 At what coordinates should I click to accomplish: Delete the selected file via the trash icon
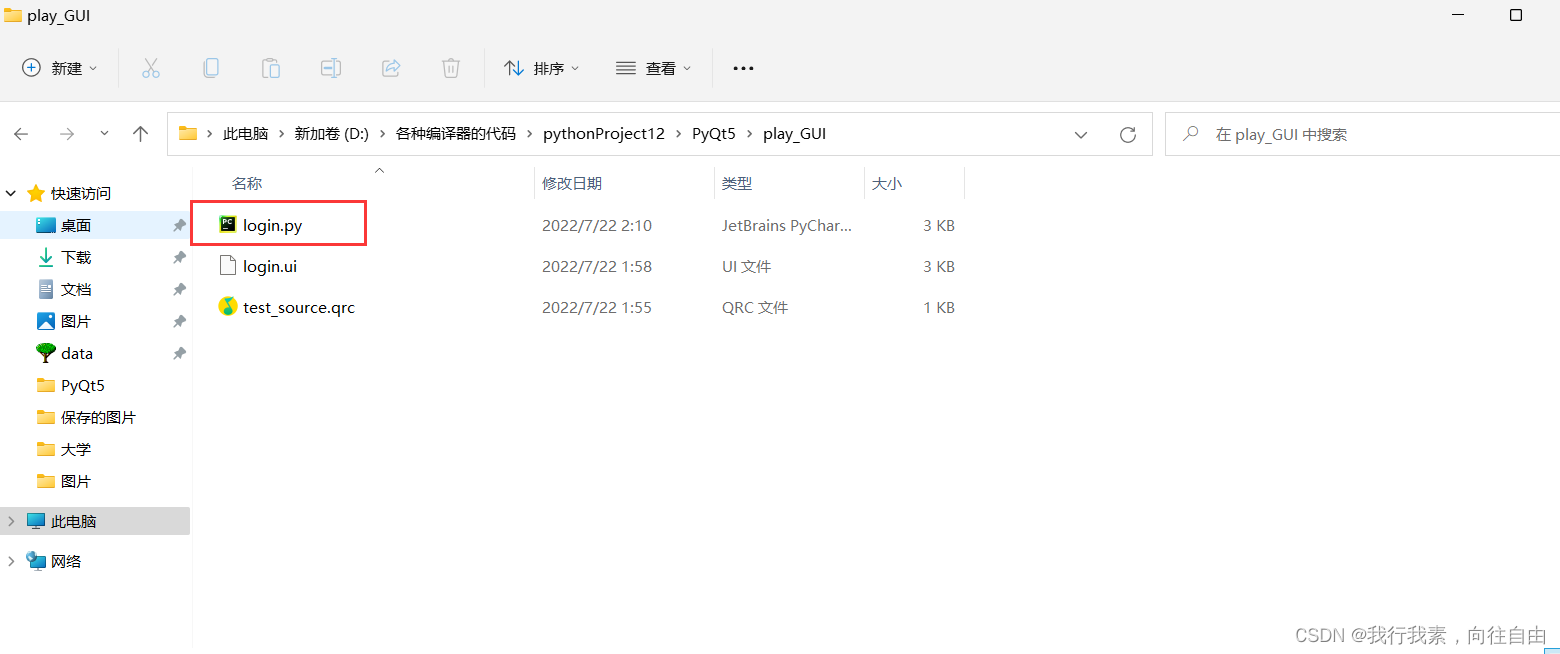450,68
